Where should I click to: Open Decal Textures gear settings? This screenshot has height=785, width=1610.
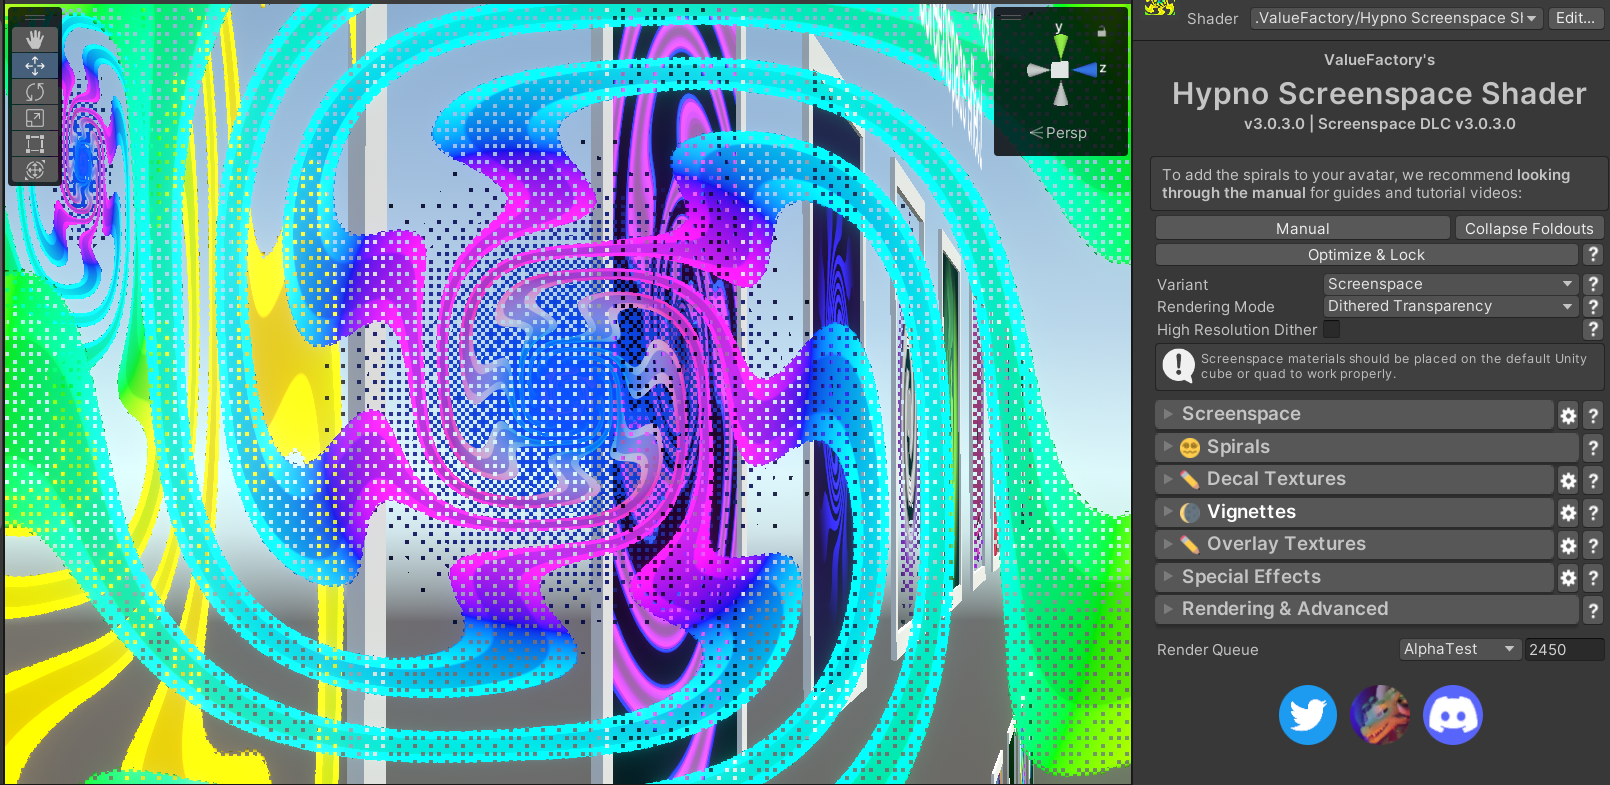click(x=1568, y=481)
